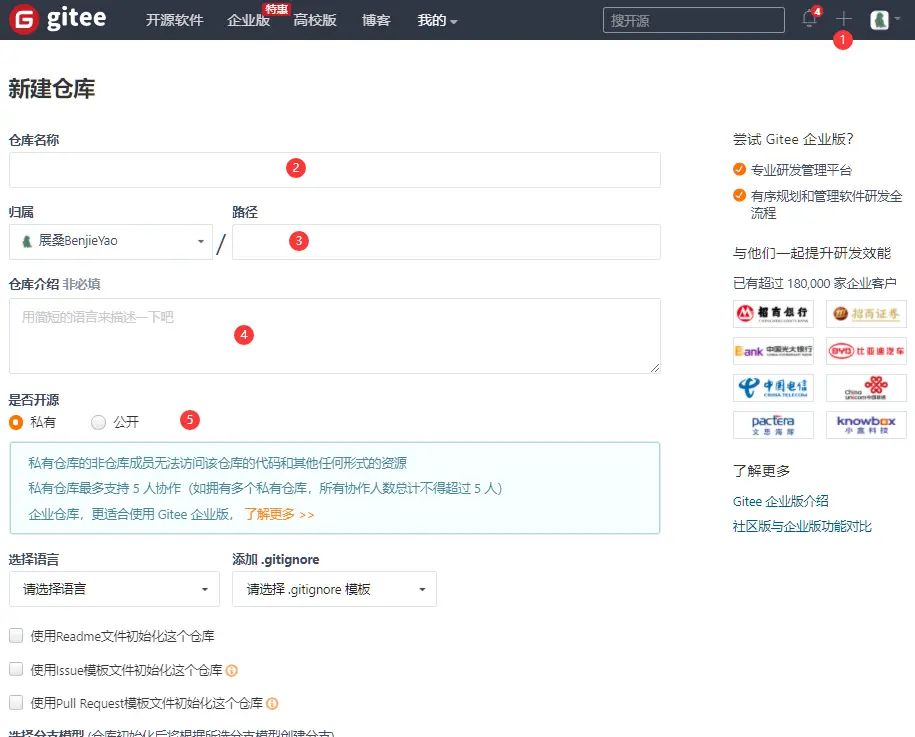This screenshot has width=915, height=737.
Task: Open the .gitignore template dropdown
Action: pos(334,589)
